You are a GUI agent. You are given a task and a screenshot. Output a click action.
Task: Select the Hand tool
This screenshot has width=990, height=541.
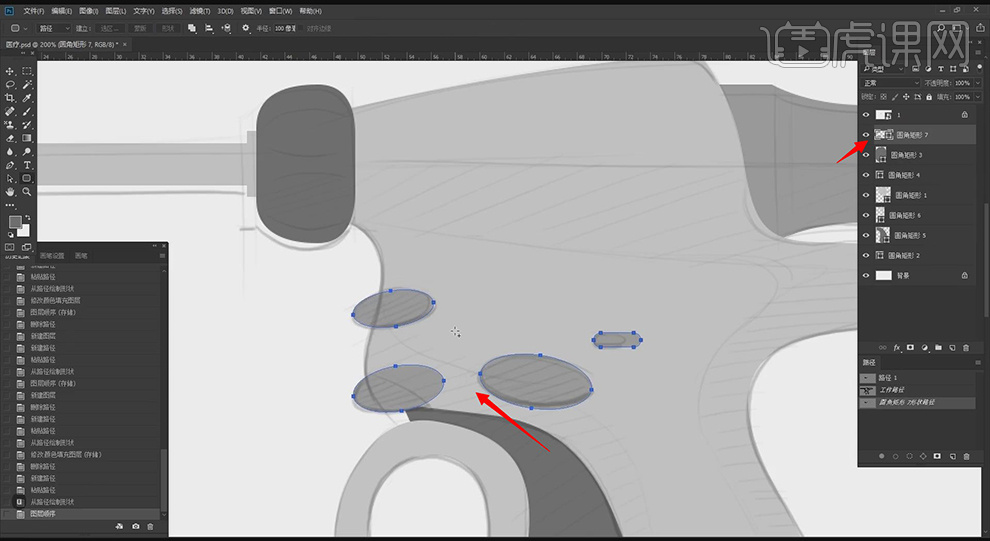[x=9, y=192]
